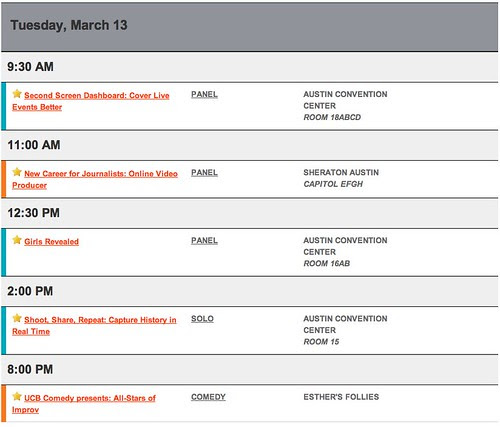Image resolution: width=500 pixels, height=427 pixels.
Task: Open the Girls Revealed session link
Action: pos(51,242)
